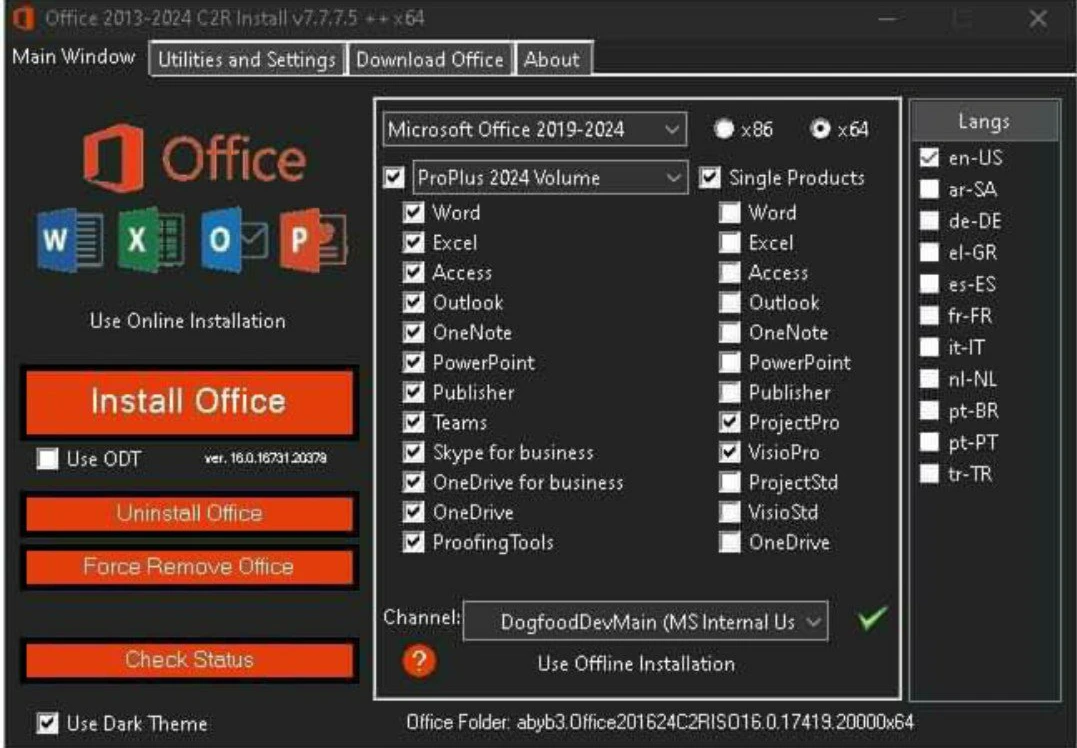Image resolution: width=1077 pixels, height=748 pixels.
Task: Click the Force Remove Office button
Action: point(188,567)
